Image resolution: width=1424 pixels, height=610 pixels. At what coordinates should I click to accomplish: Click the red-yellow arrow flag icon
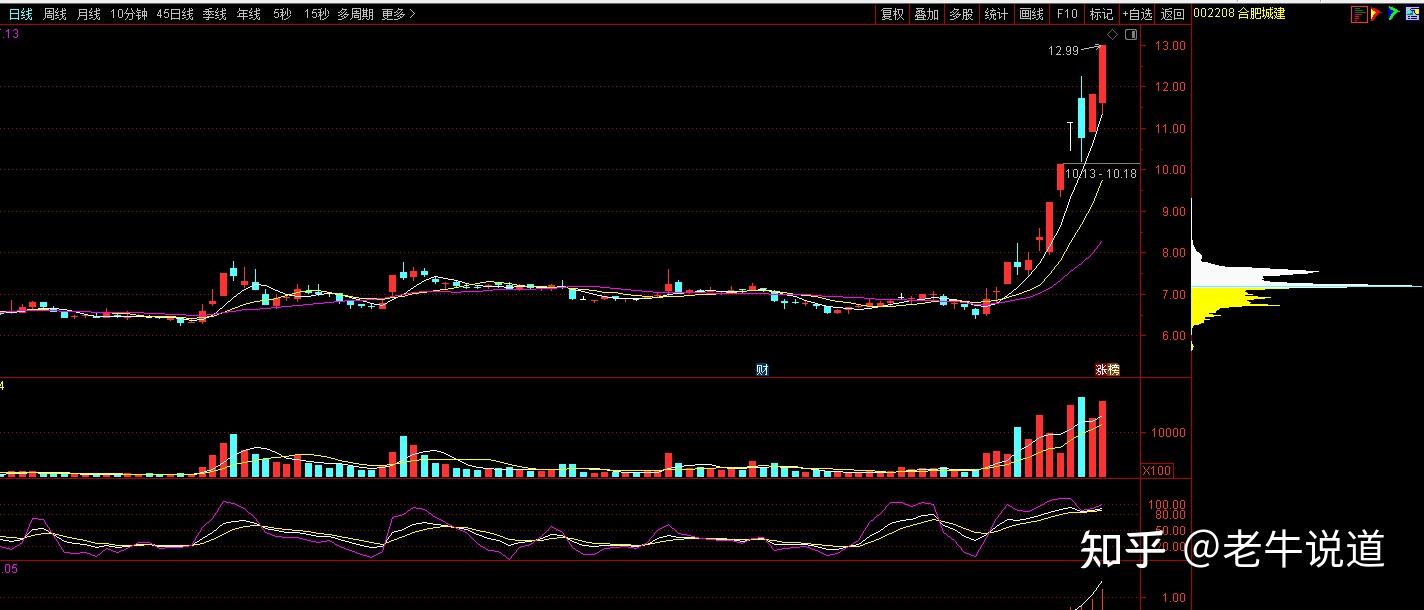[x=1377, y=14]
